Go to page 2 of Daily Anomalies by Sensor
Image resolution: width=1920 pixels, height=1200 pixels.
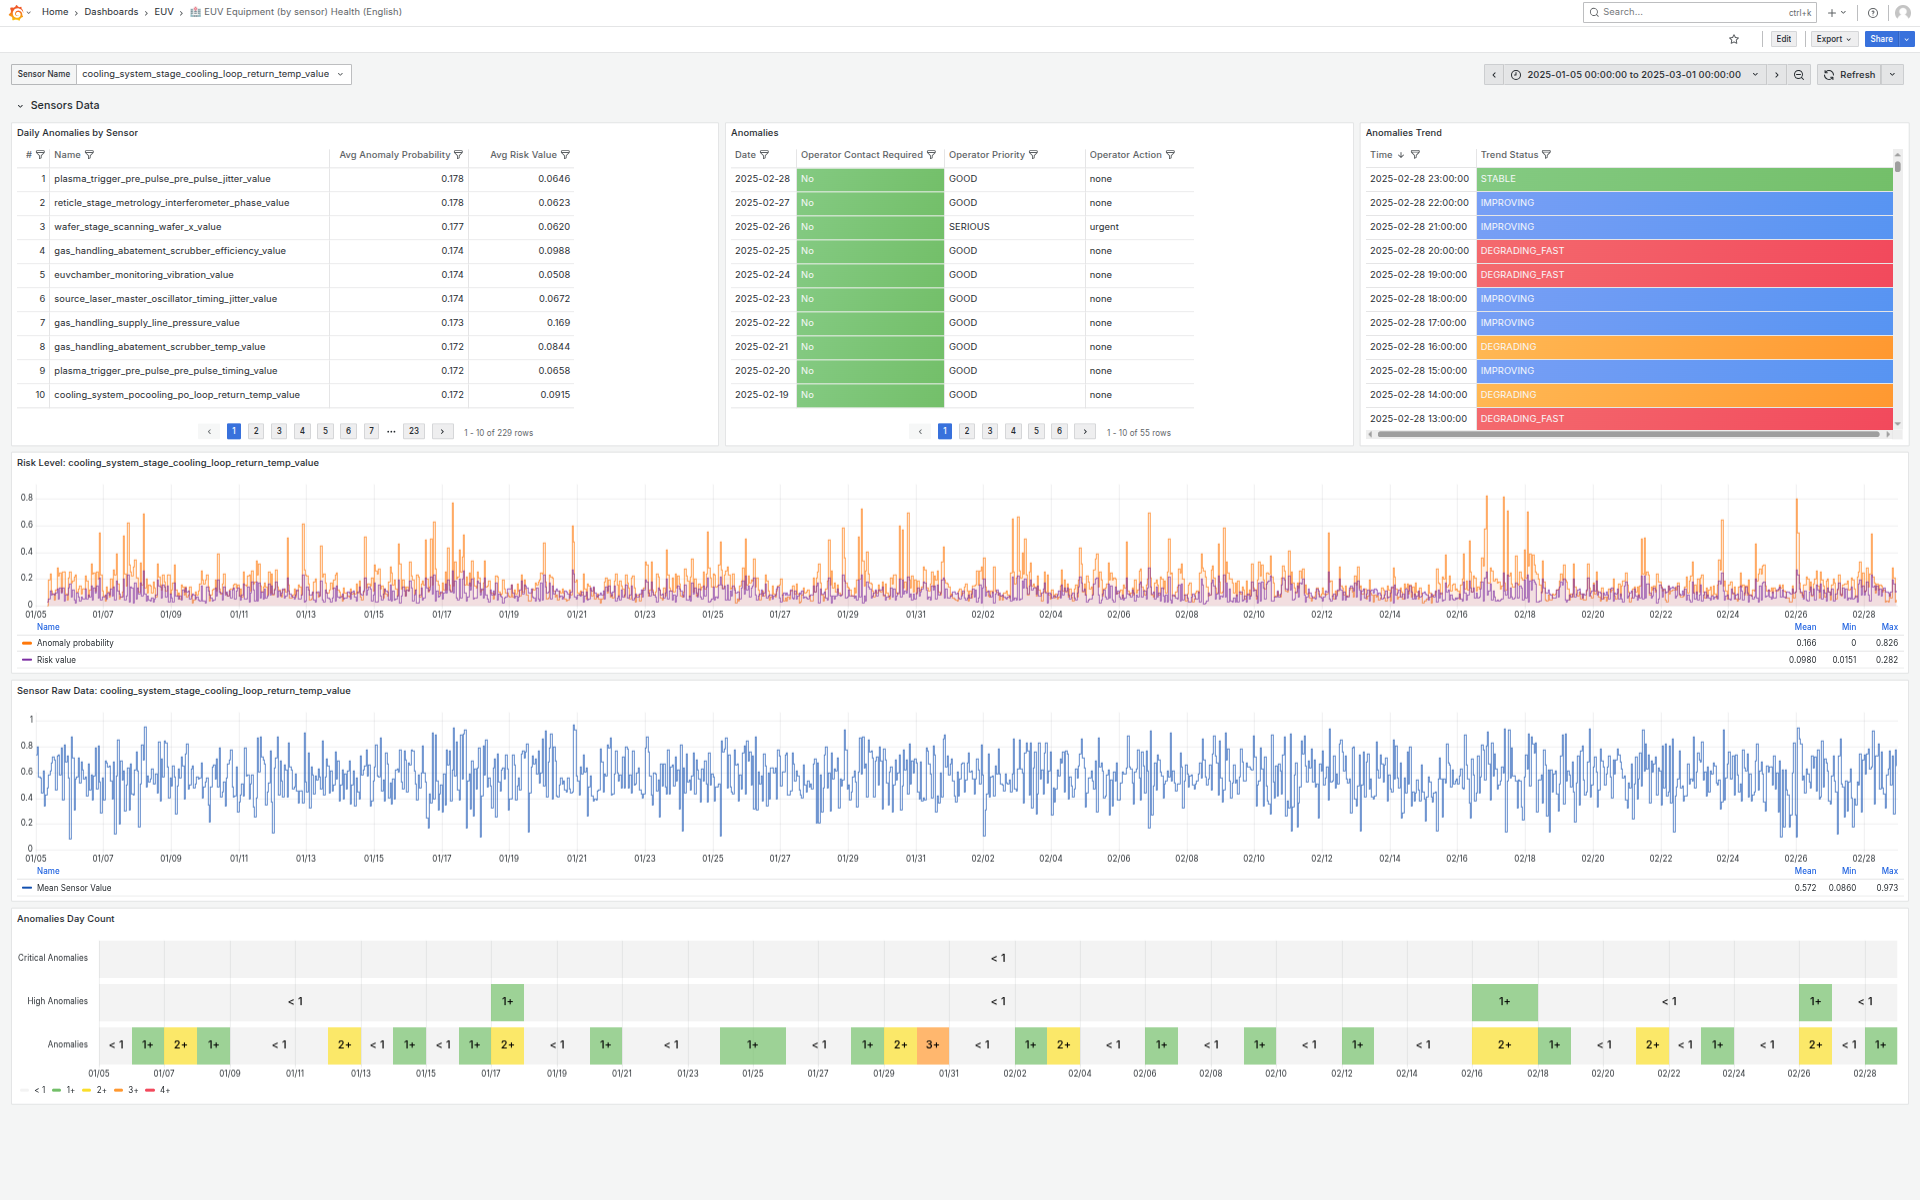tap(256, 431)
